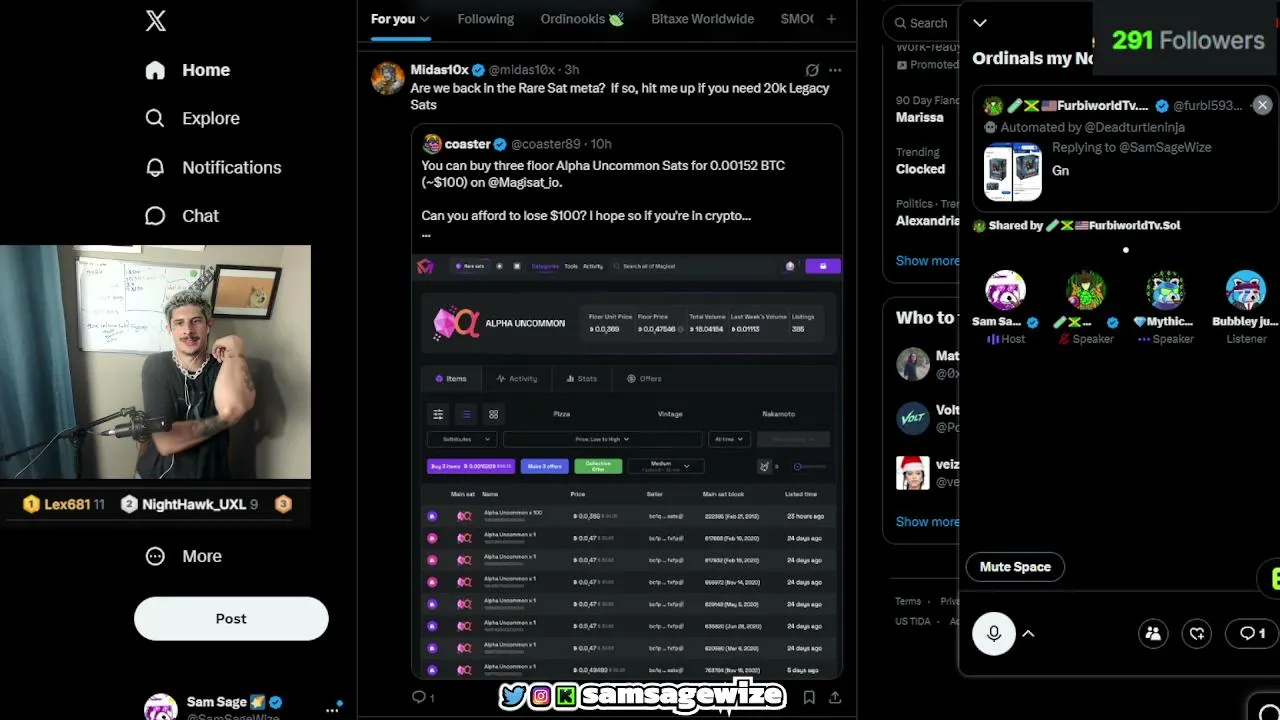Click the Post button

pyautogui.click(x=231, y=619)
